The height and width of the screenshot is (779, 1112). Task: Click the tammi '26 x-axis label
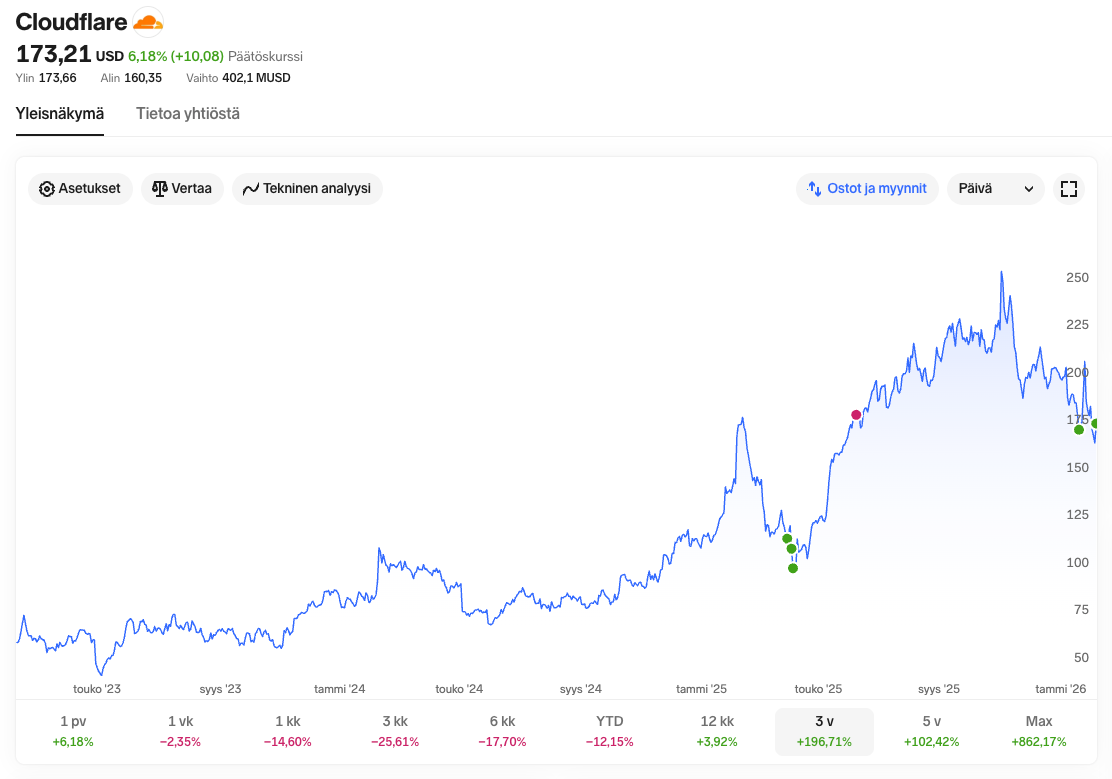(x=1061, y=689)
